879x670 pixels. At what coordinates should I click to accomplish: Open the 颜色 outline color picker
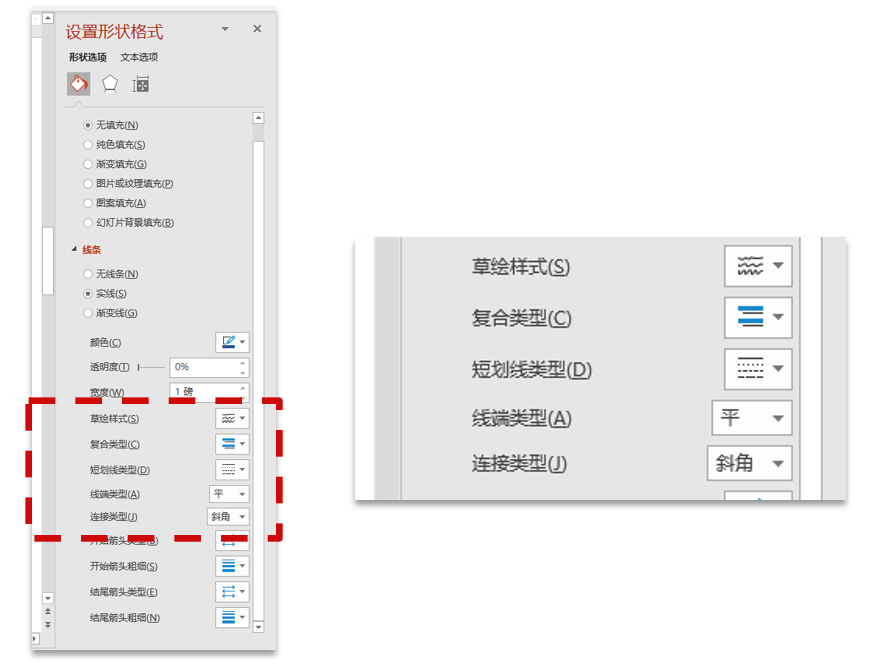pyautogui.click(x=232, y=341)
